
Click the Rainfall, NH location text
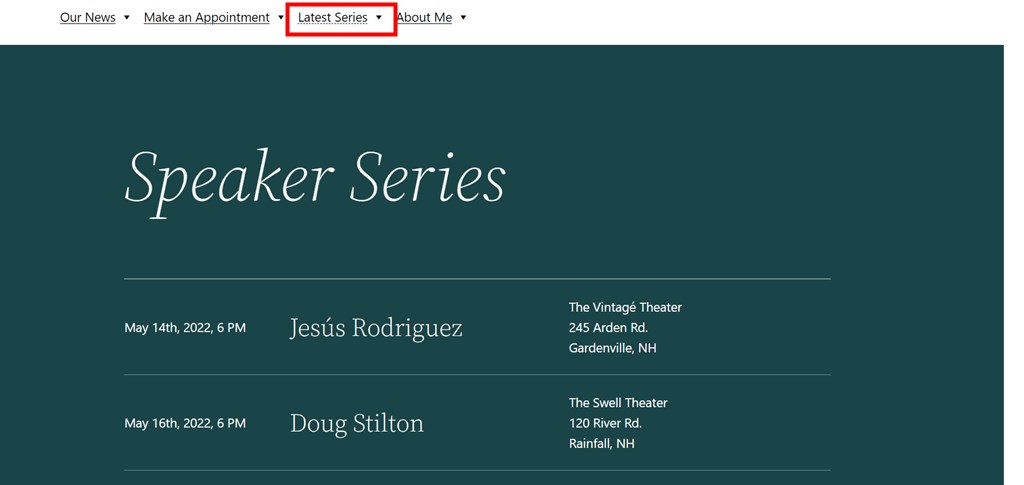[x=601, y=444]
